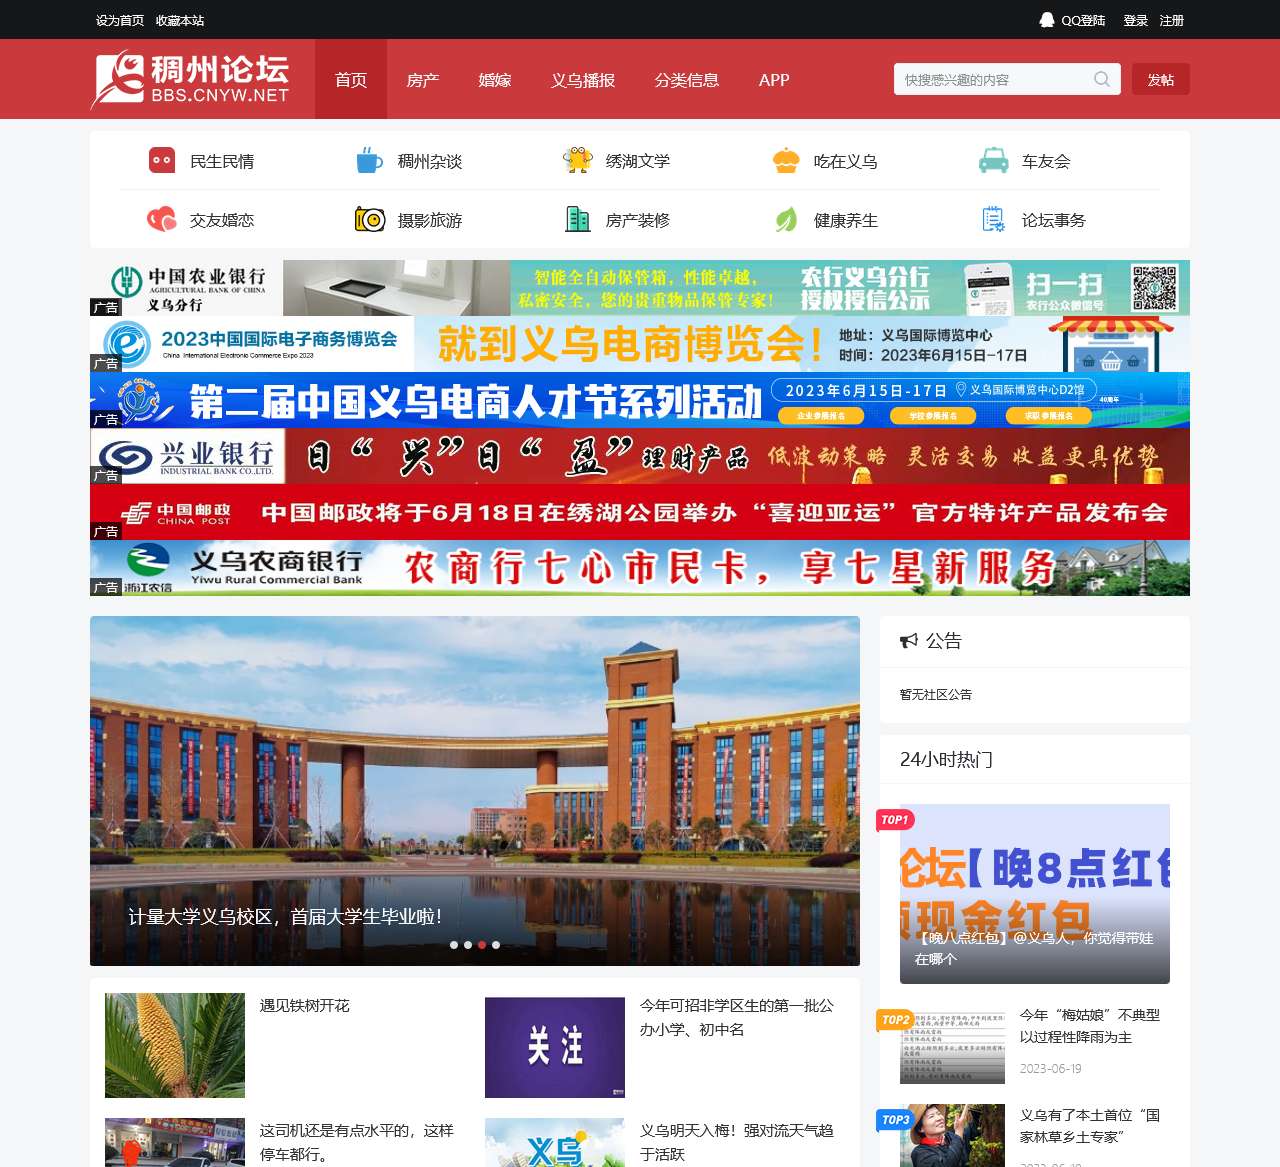
Task: Click 收藏本站 link
Action: click(180, 20)
